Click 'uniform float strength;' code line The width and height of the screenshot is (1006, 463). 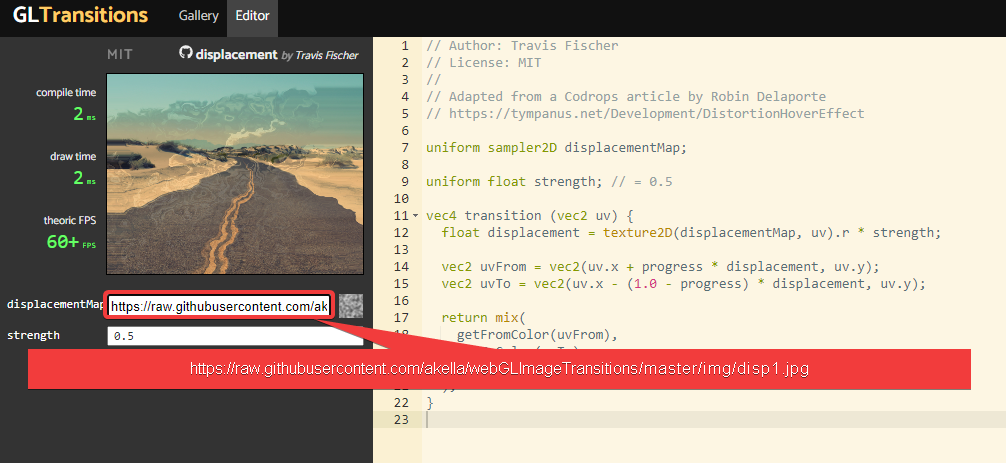coord(549,181)
